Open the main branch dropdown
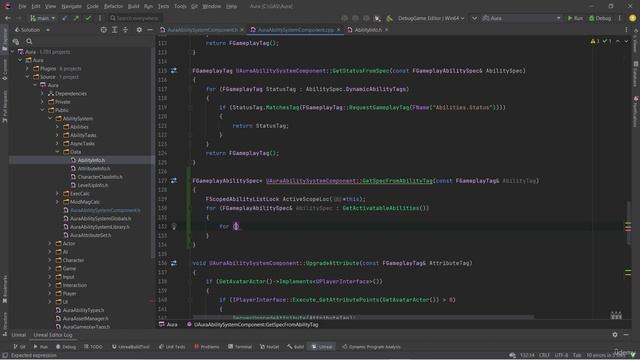640x360 pixels. coord(42,18)
